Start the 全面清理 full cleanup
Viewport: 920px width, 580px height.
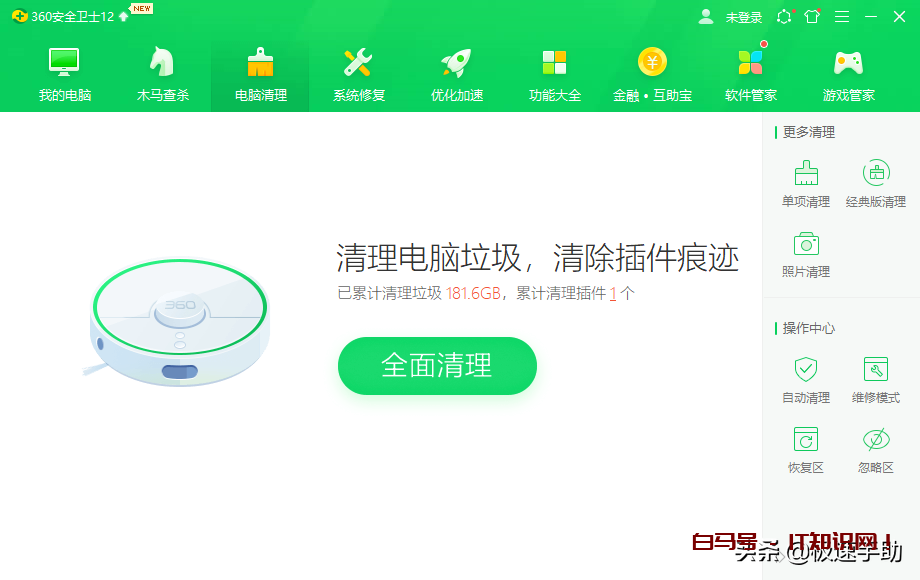click(437, 365)
